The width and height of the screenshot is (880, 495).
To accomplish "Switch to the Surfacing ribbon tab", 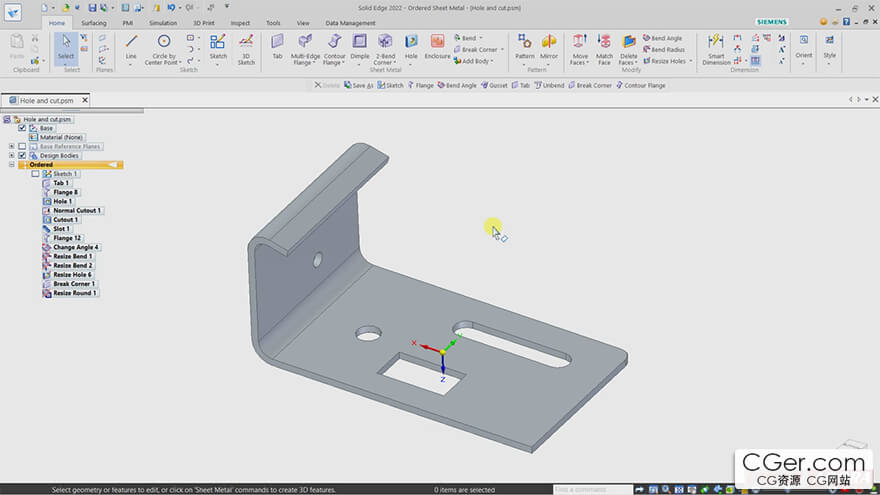I will click(x=93, y=22).
